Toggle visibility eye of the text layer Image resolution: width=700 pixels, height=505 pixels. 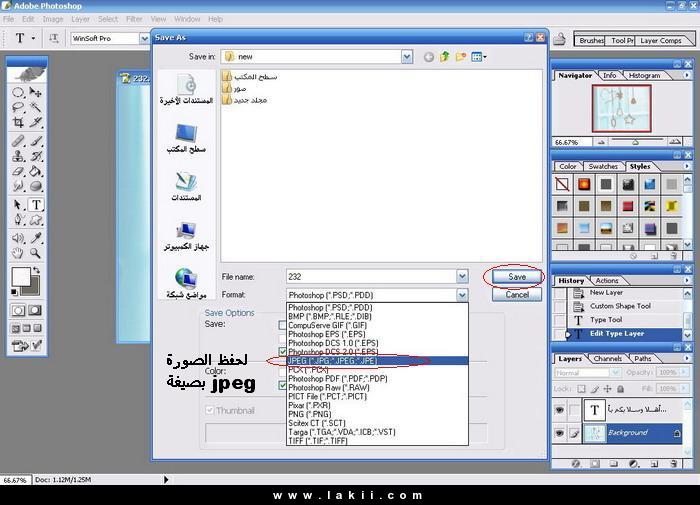coord(559,409)
